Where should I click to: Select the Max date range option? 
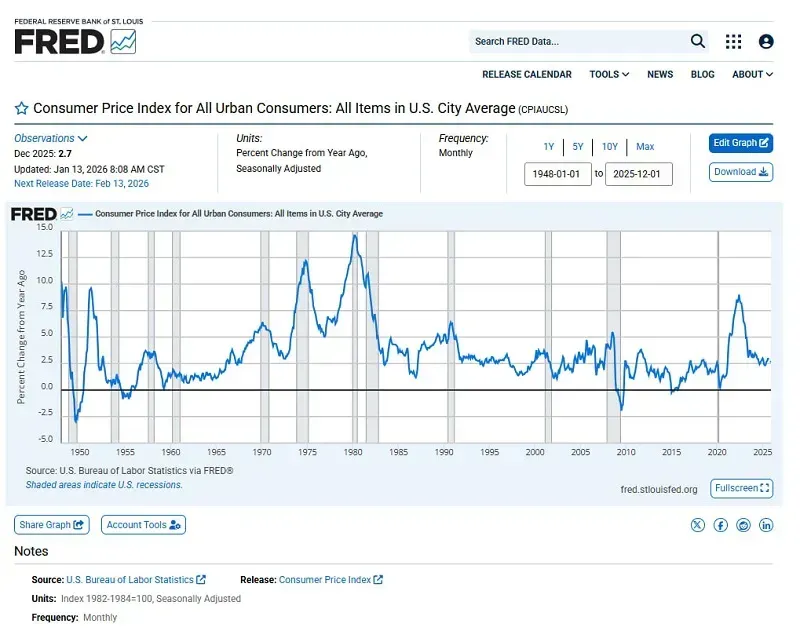(645, 147)
